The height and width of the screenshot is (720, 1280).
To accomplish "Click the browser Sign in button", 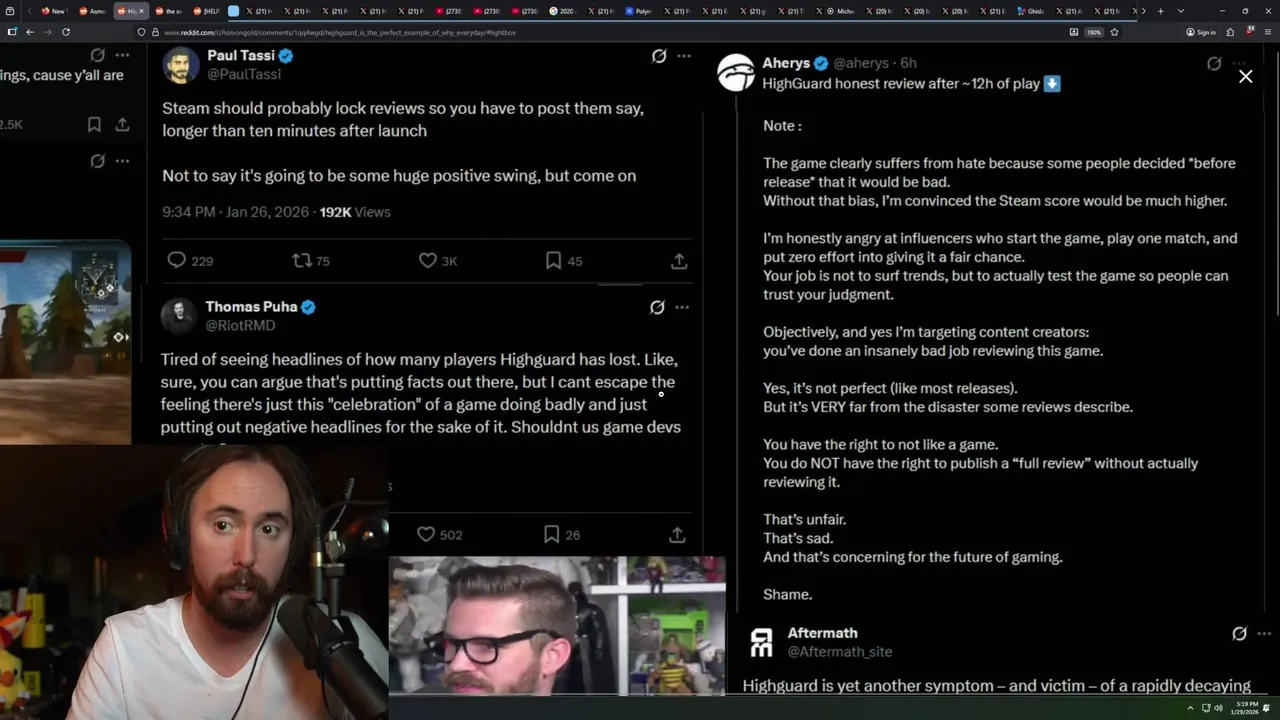I will [x=1201, y=32].
